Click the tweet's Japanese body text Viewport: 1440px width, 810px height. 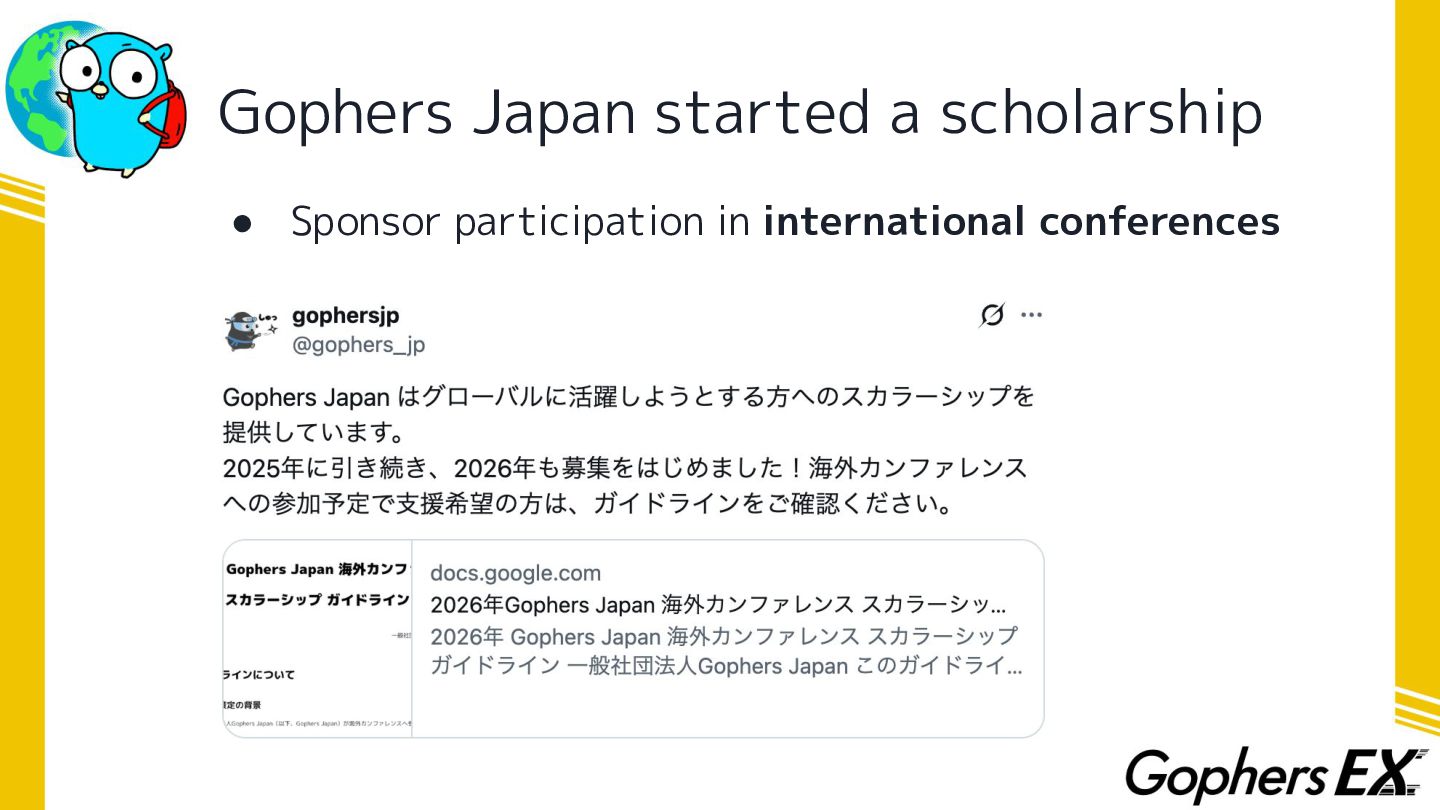[x=629, y=451]
